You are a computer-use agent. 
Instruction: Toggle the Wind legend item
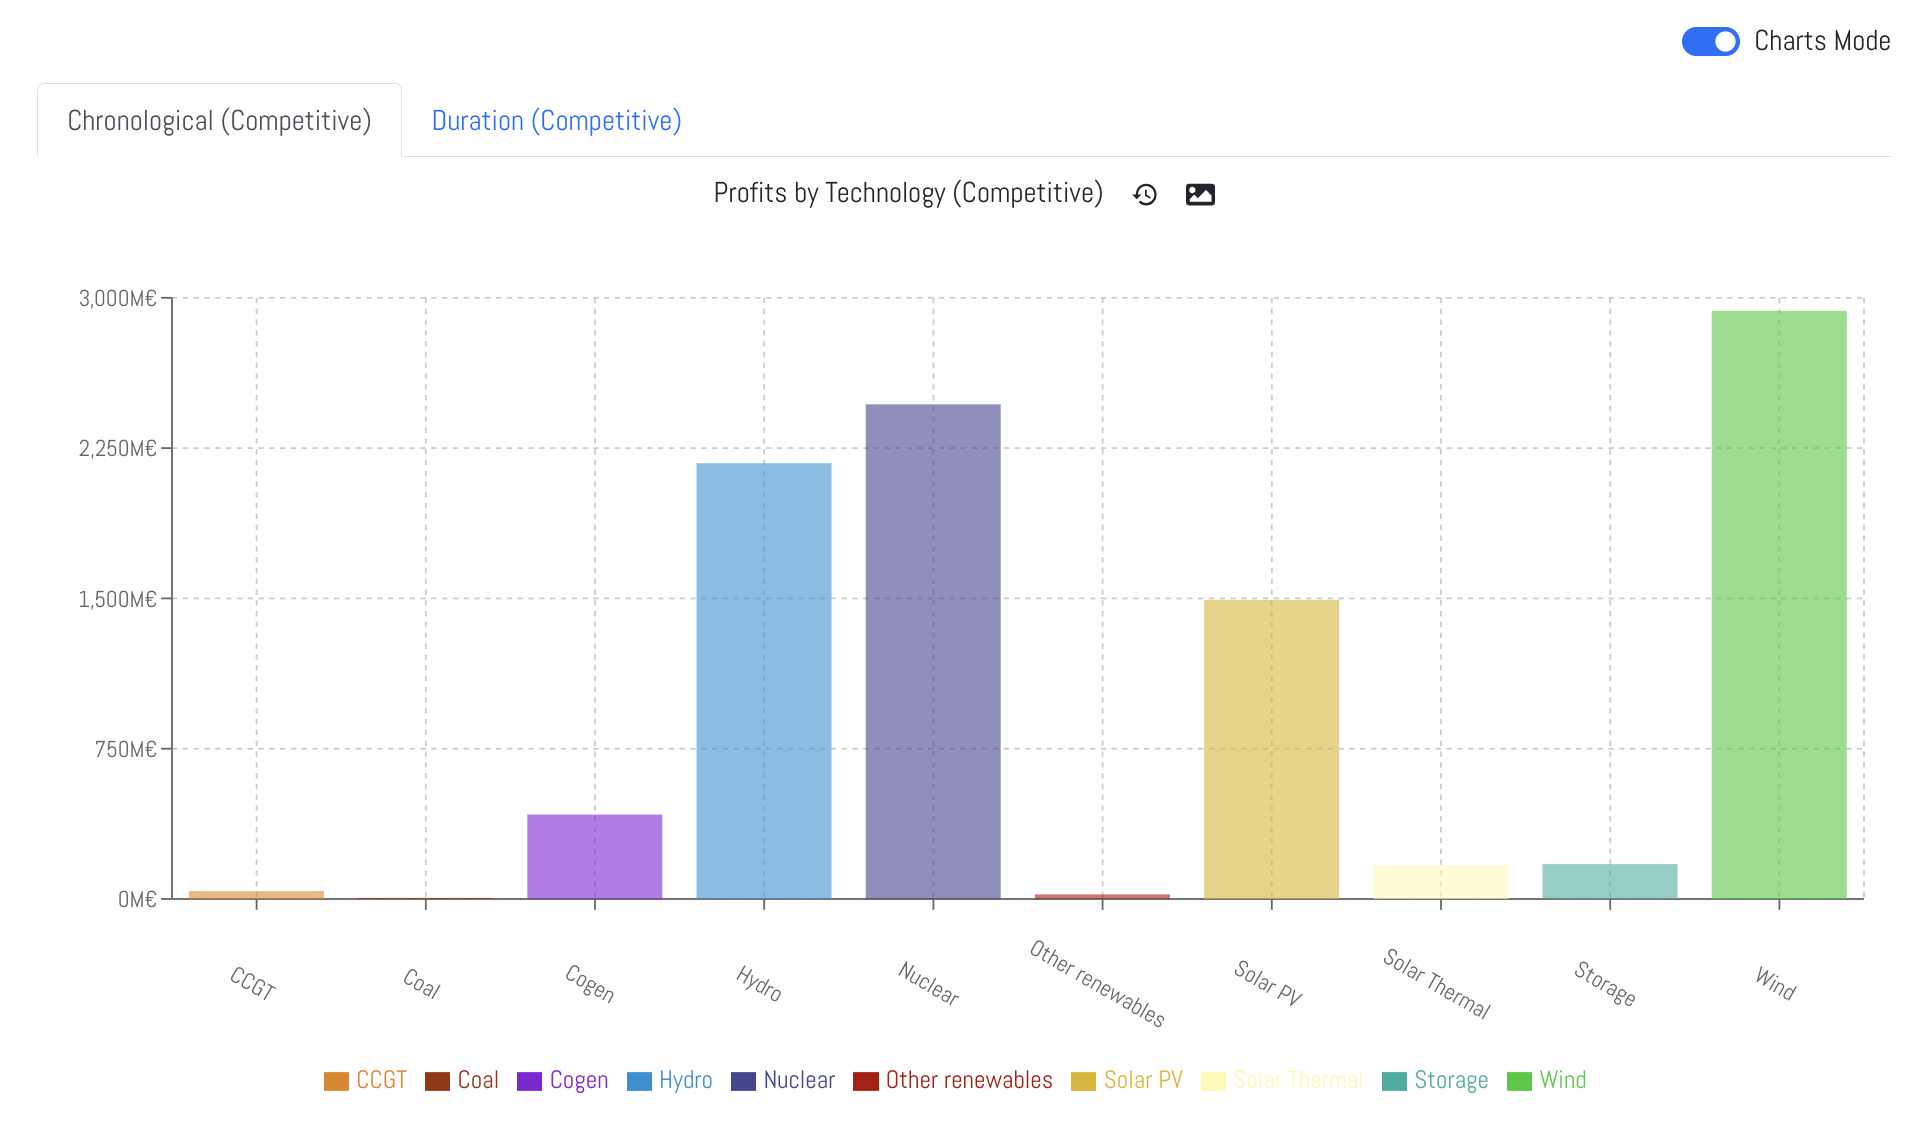(1547, 1080)
